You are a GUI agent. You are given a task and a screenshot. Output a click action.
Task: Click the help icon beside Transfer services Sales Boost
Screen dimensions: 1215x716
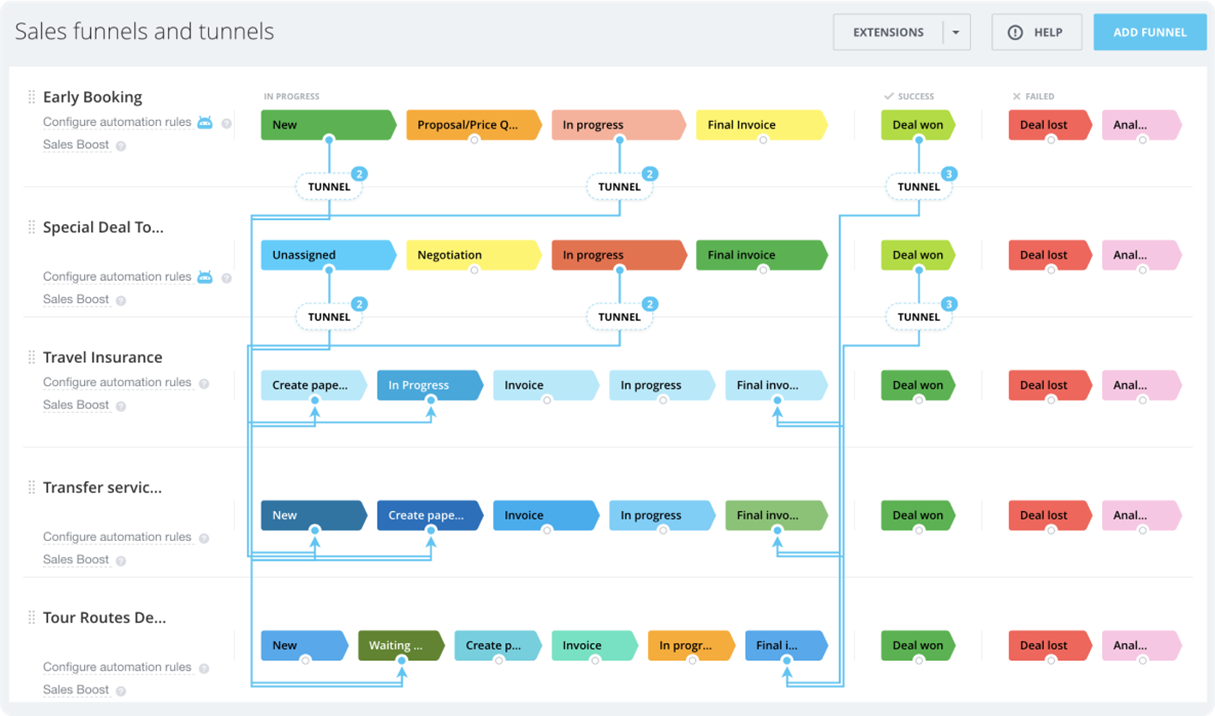click(x=121, y=561)
